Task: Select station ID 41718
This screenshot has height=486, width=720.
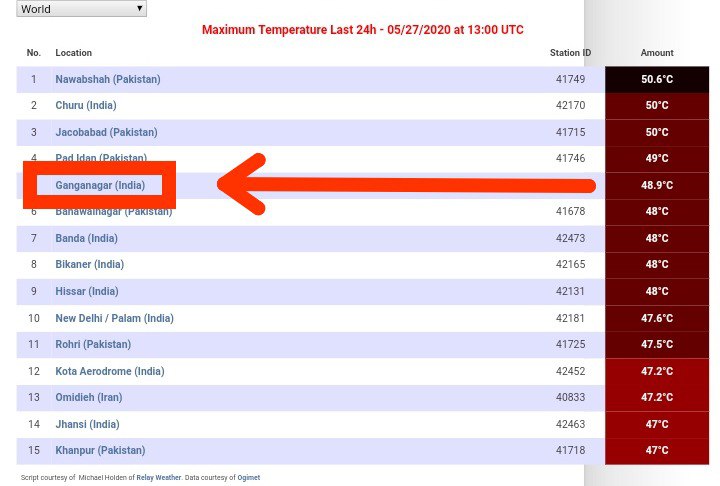Action: [570, 450]
